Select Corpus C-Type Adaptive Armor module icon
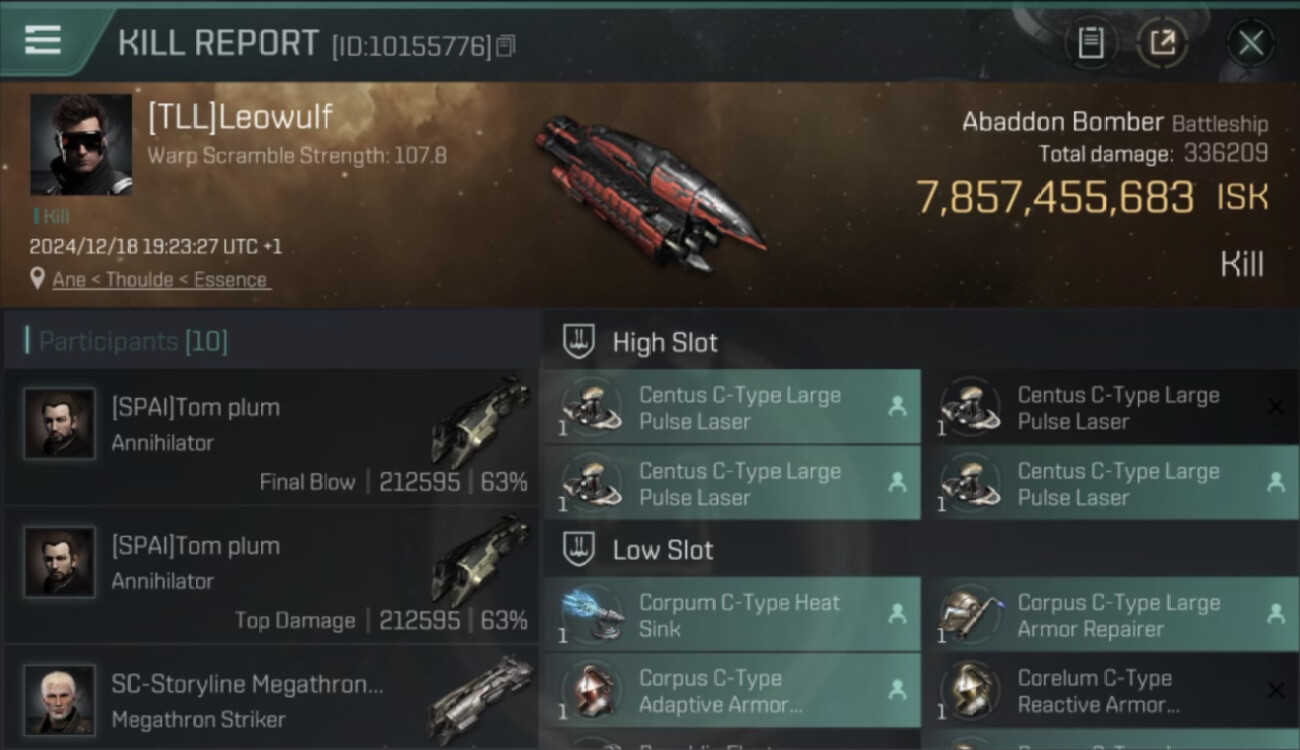1300x750 pixels. point(592,691)
